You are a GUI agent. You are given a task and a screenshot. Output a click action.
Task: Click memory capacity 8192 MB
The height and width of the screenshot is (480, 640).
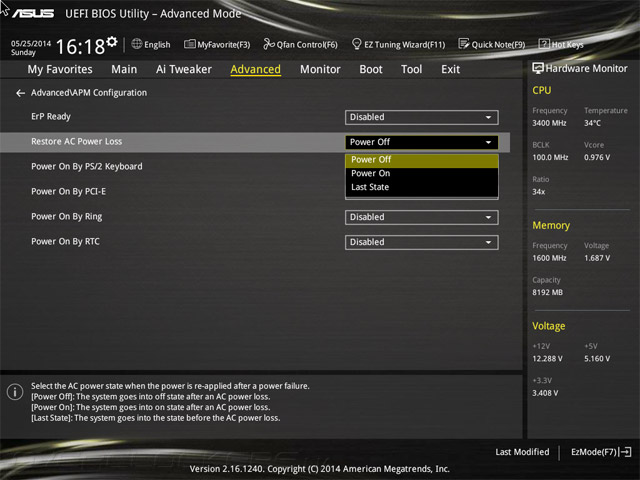tap(548, 292)
